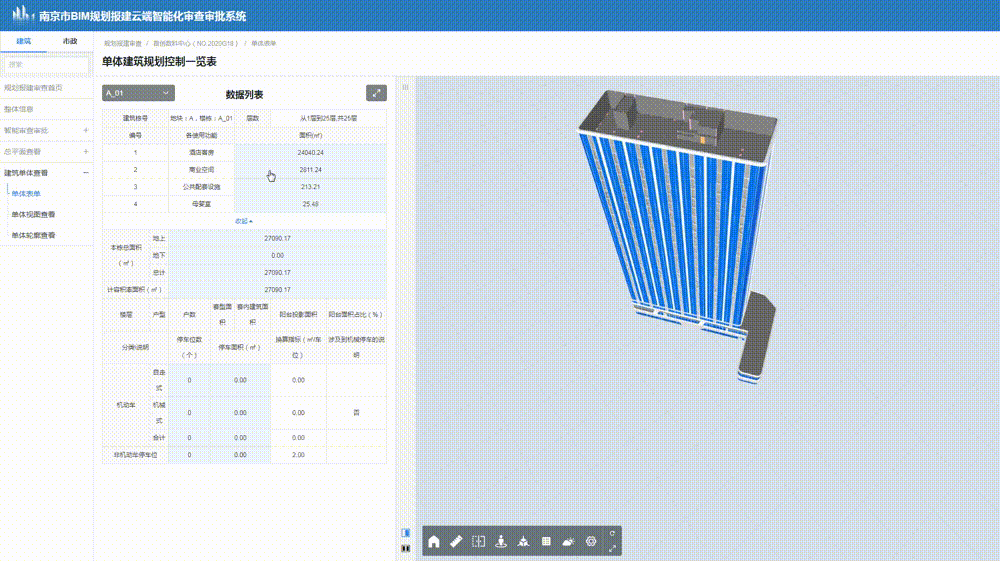This screenshot has height=561, width=1000.
Task: Click the 酒店客房 function cell
Action: point(202,153)
